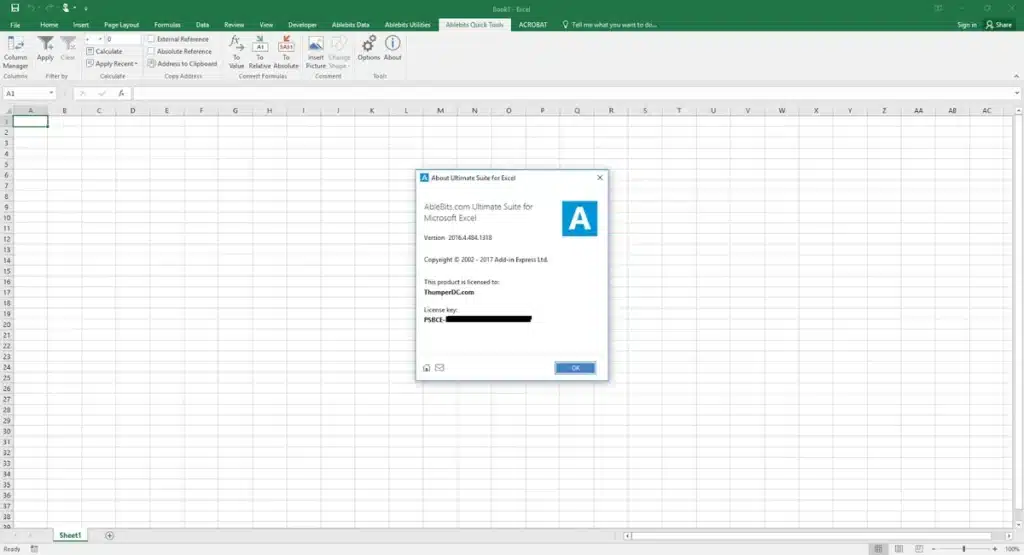Select column header AC
This screenshot has height=555, width=1024.
(x=986, y=110)
